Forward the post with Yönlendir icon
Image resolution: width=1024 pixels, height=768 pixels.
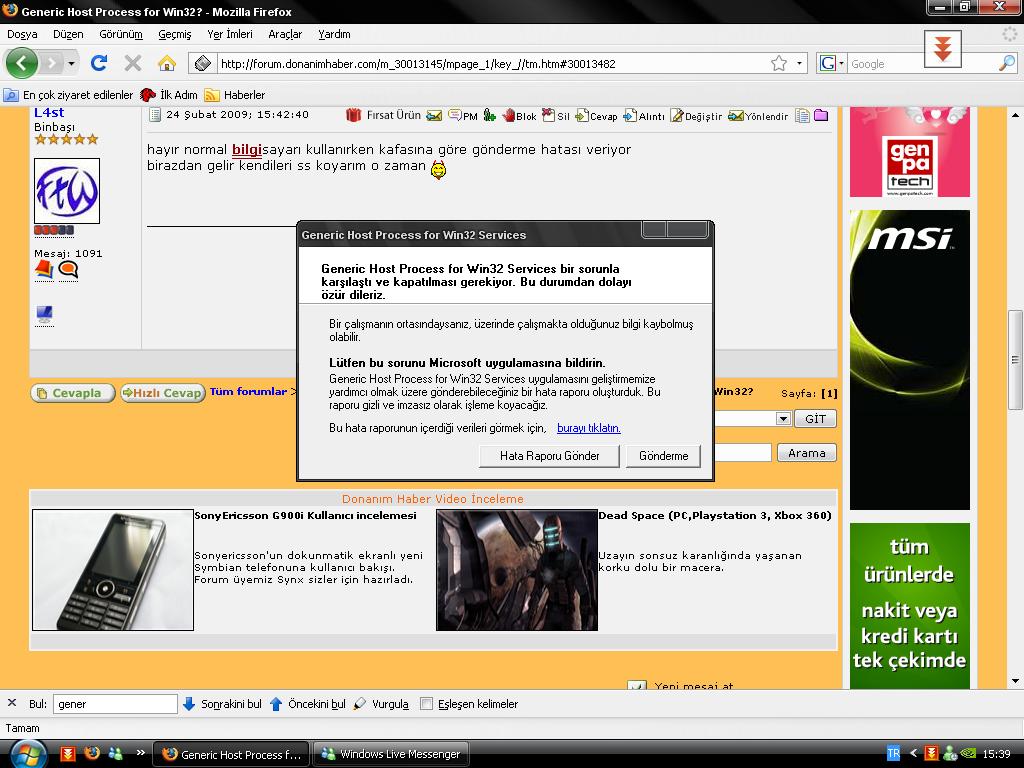tap(735, 116)
